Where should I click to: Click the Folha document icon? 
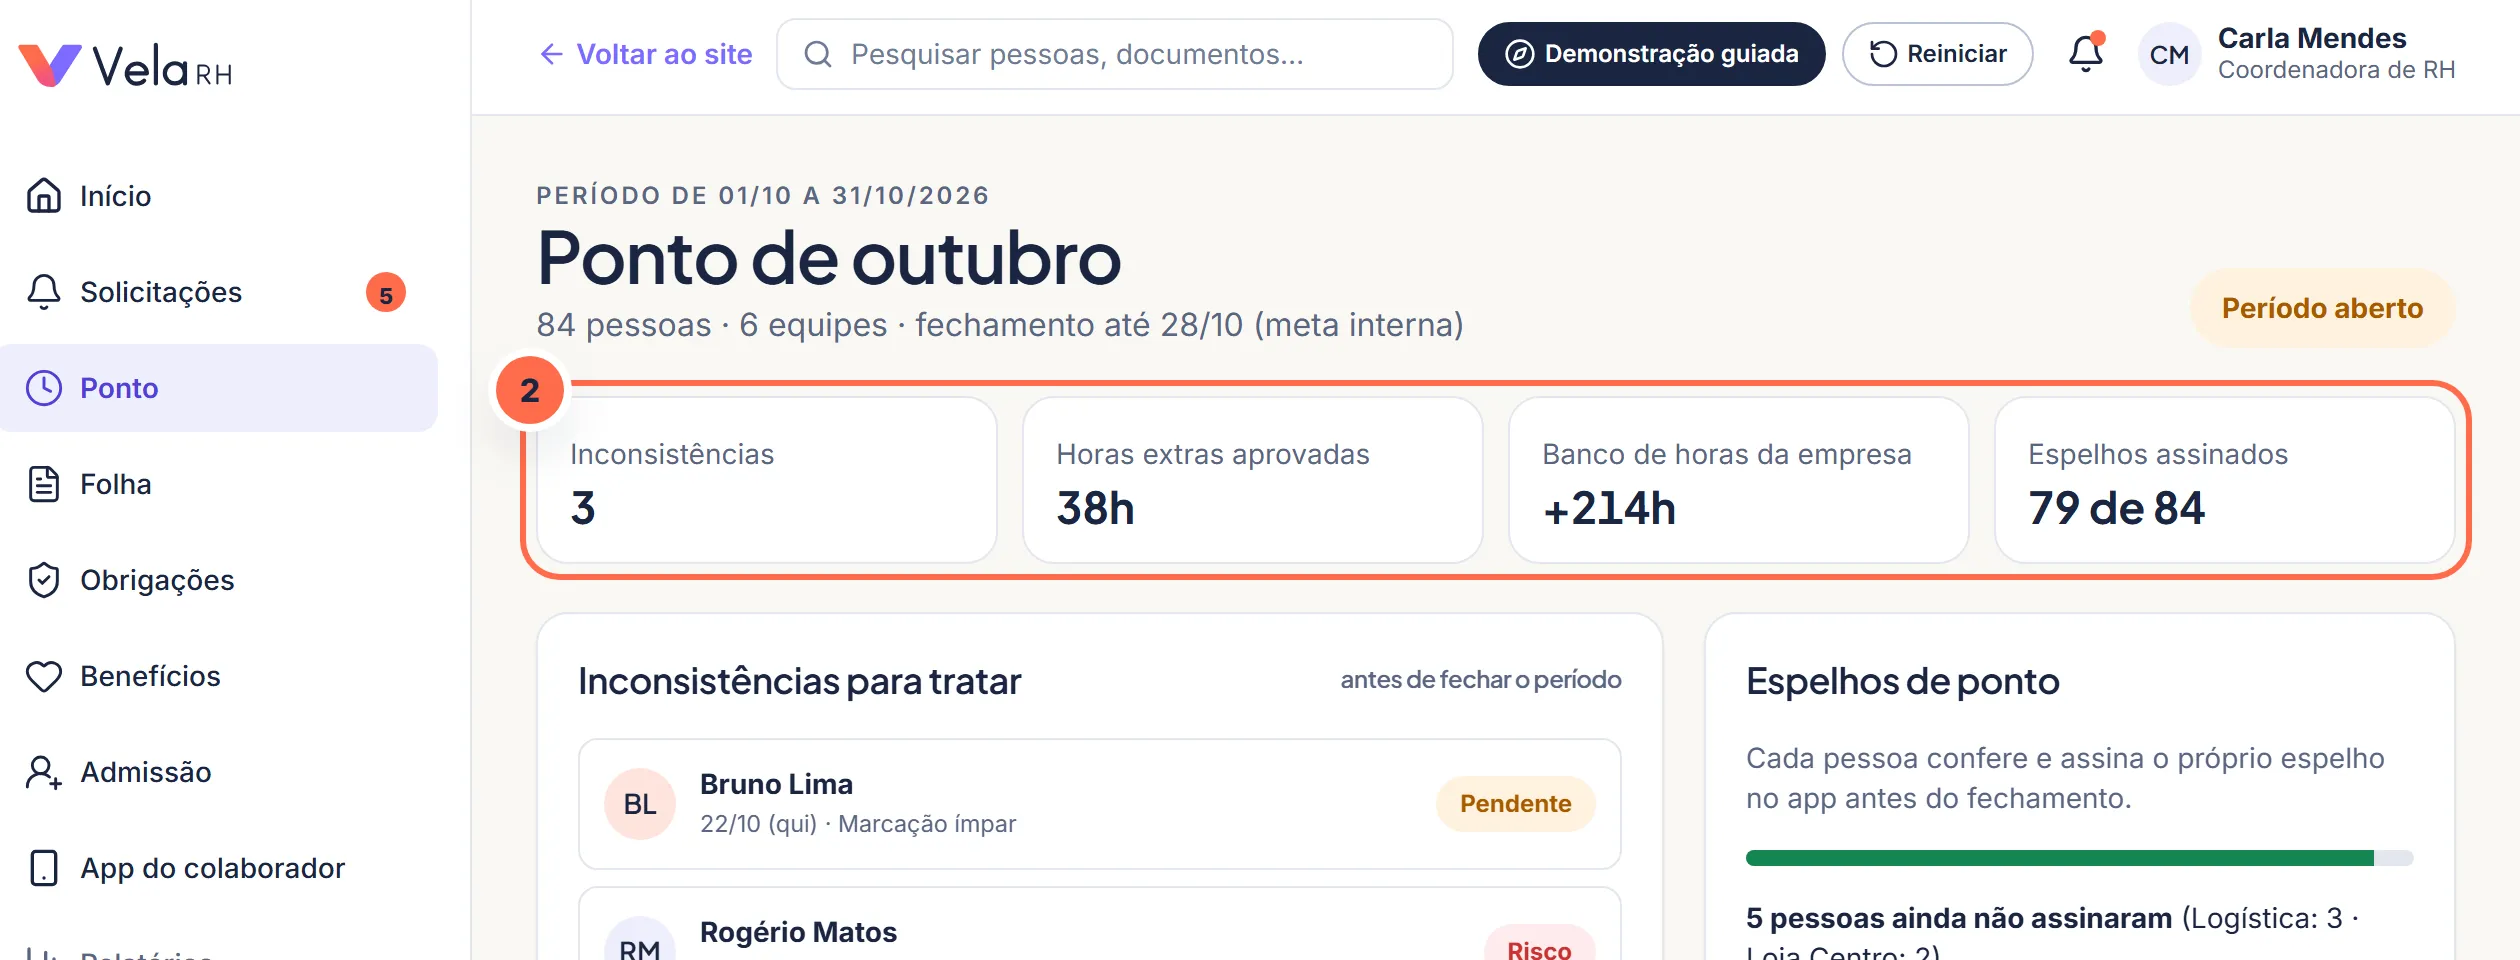pos(44,484)
